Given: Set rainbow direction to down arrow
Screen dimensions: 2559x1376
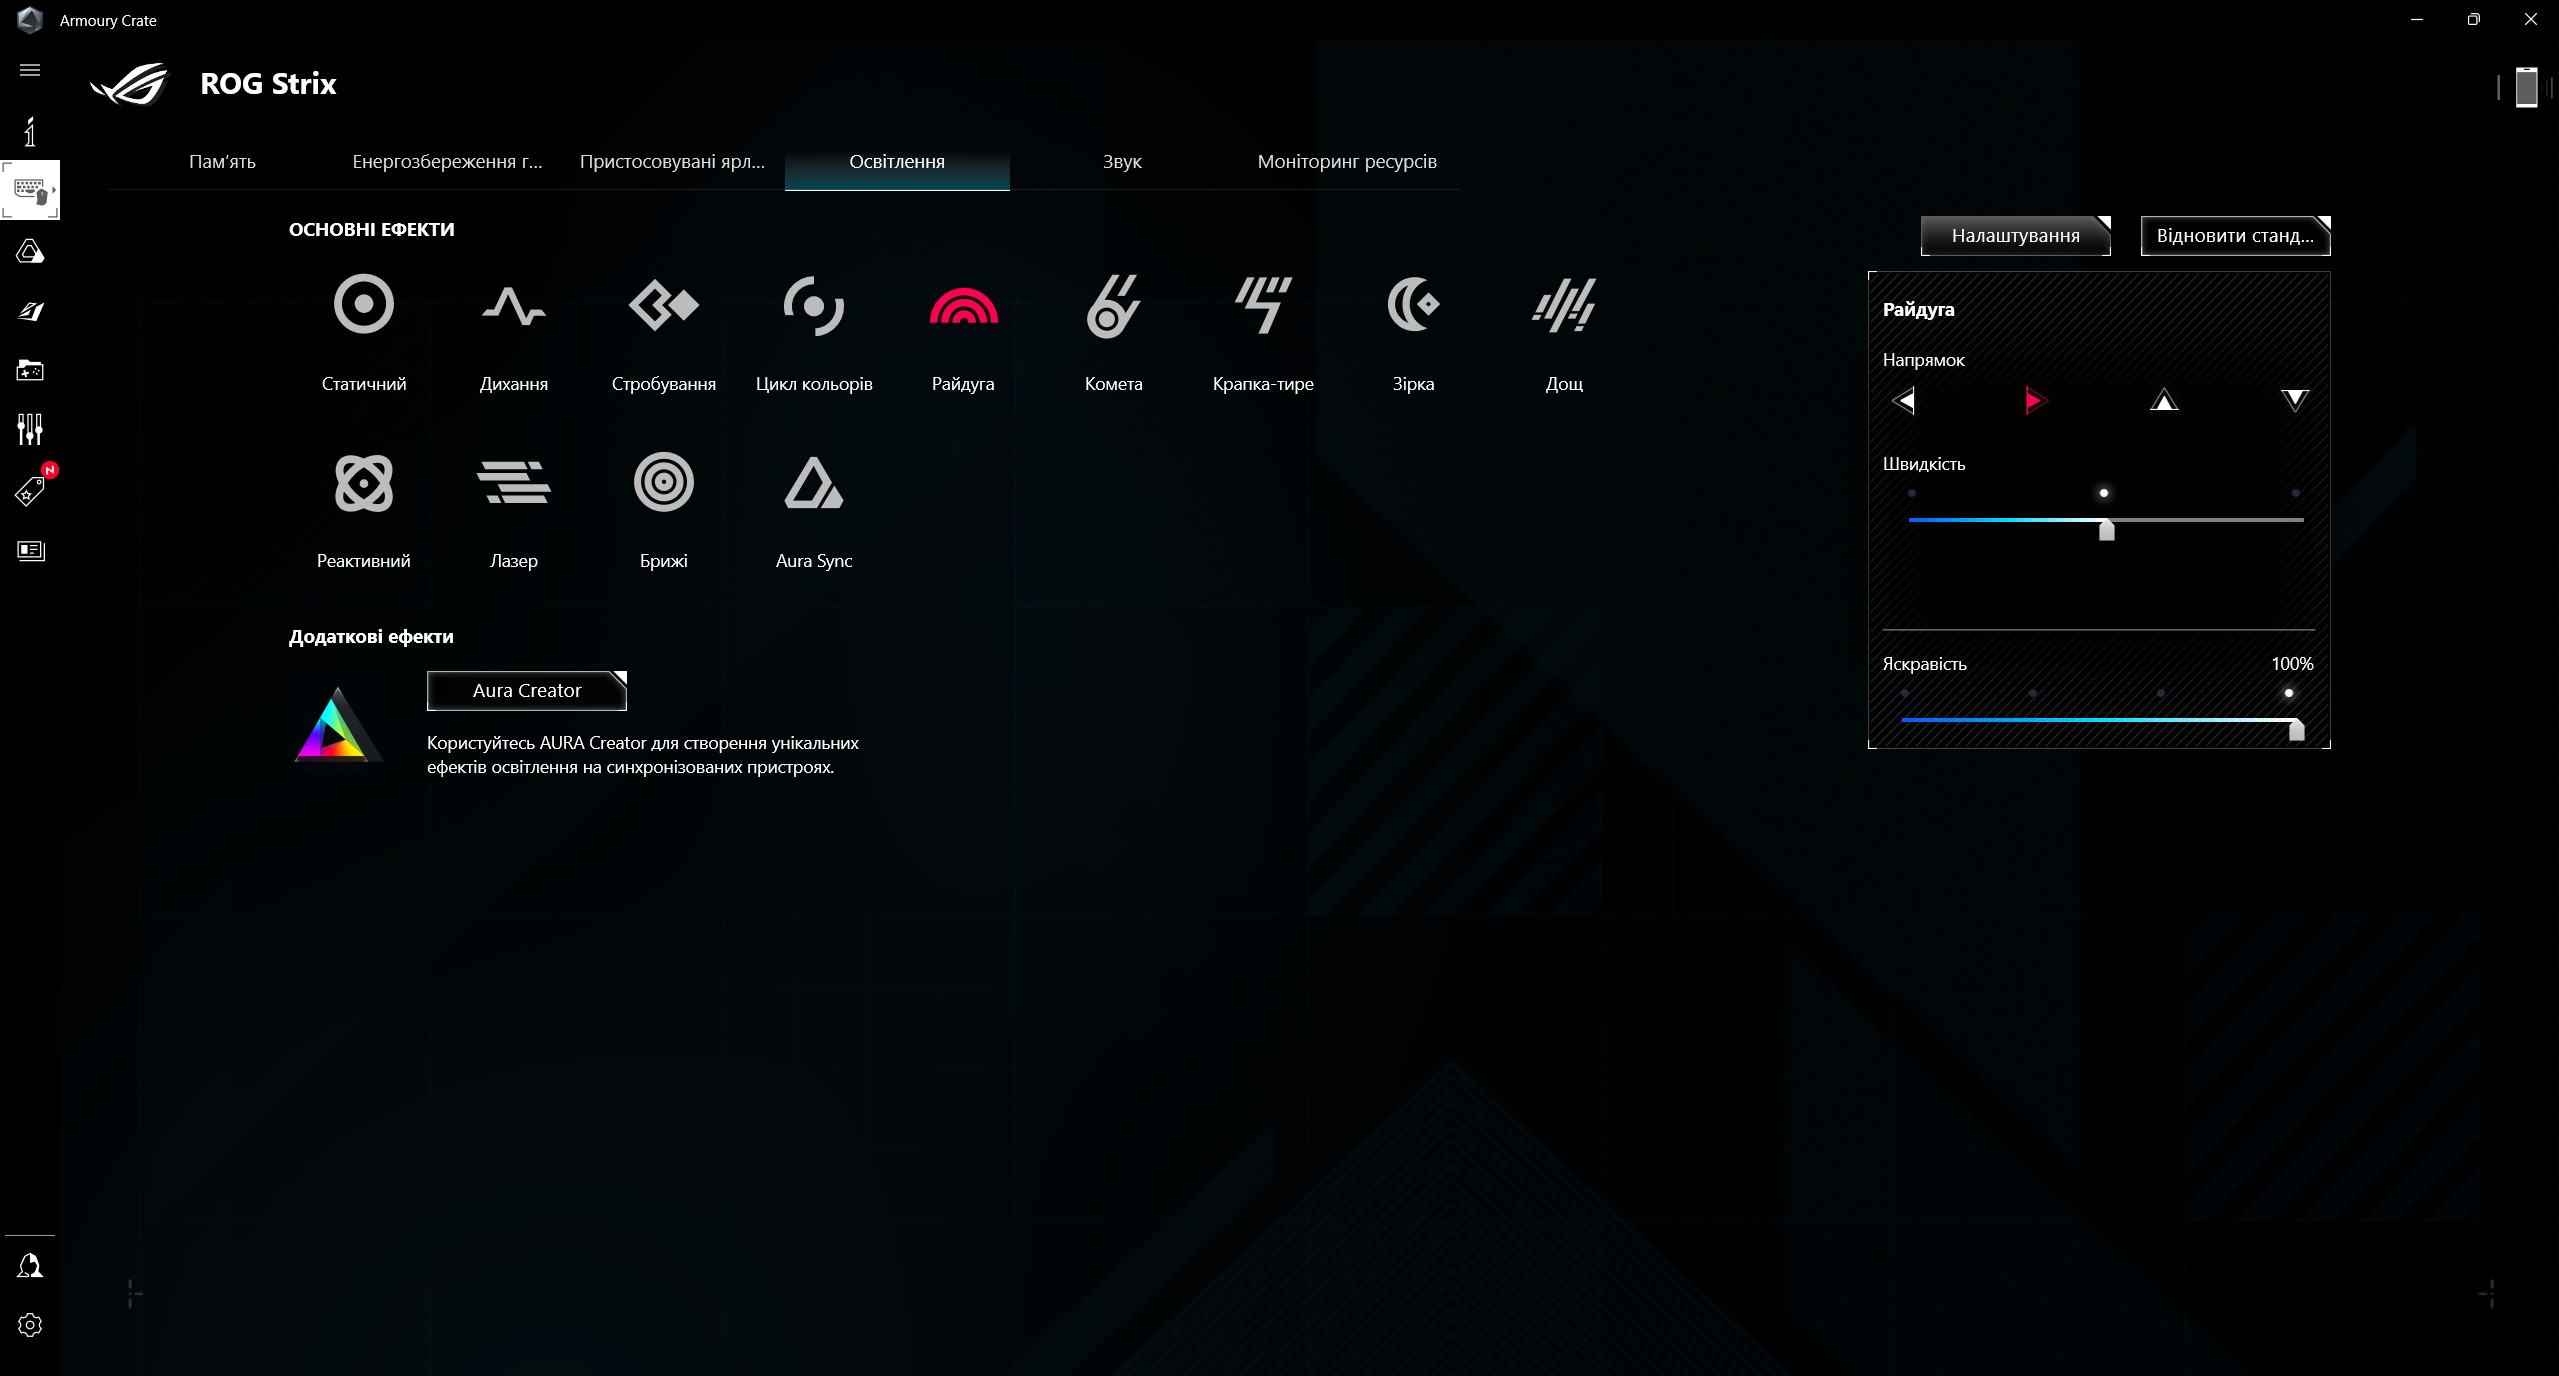Looking at the screenshot, I should 2294,401.
